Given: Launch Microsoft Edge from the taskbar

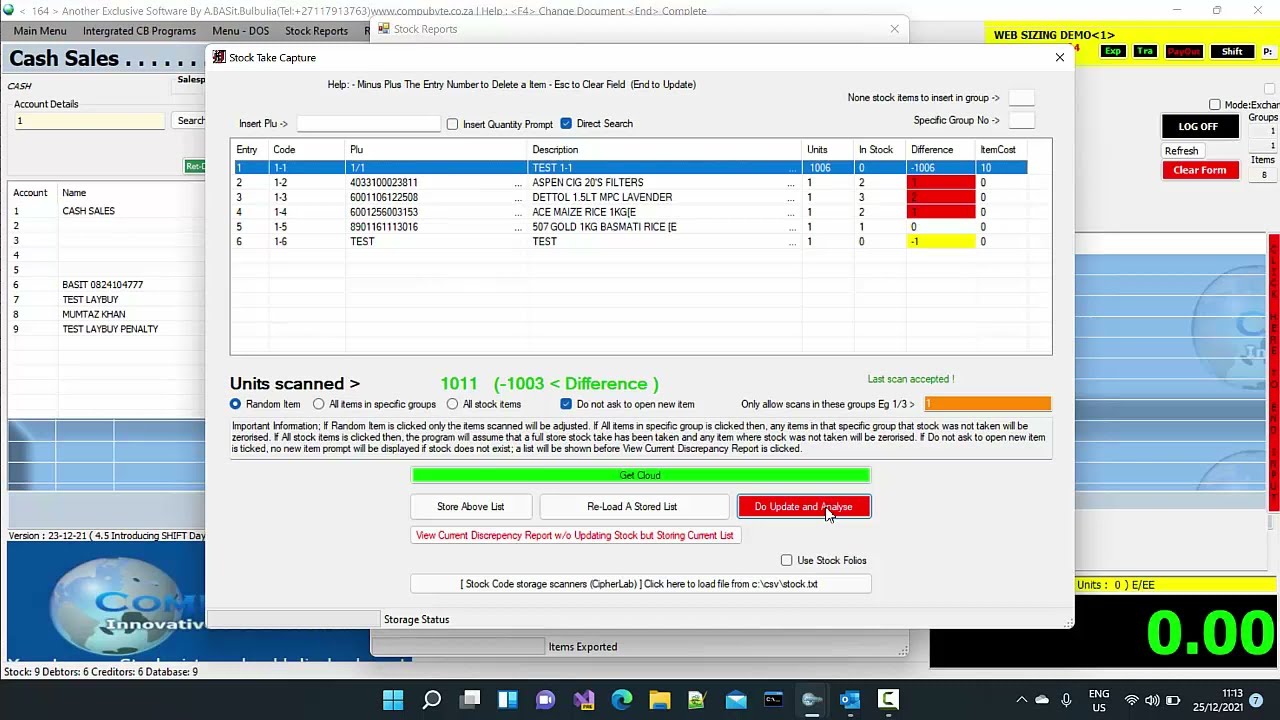Looking at the screenshot, I should [621, 699].
